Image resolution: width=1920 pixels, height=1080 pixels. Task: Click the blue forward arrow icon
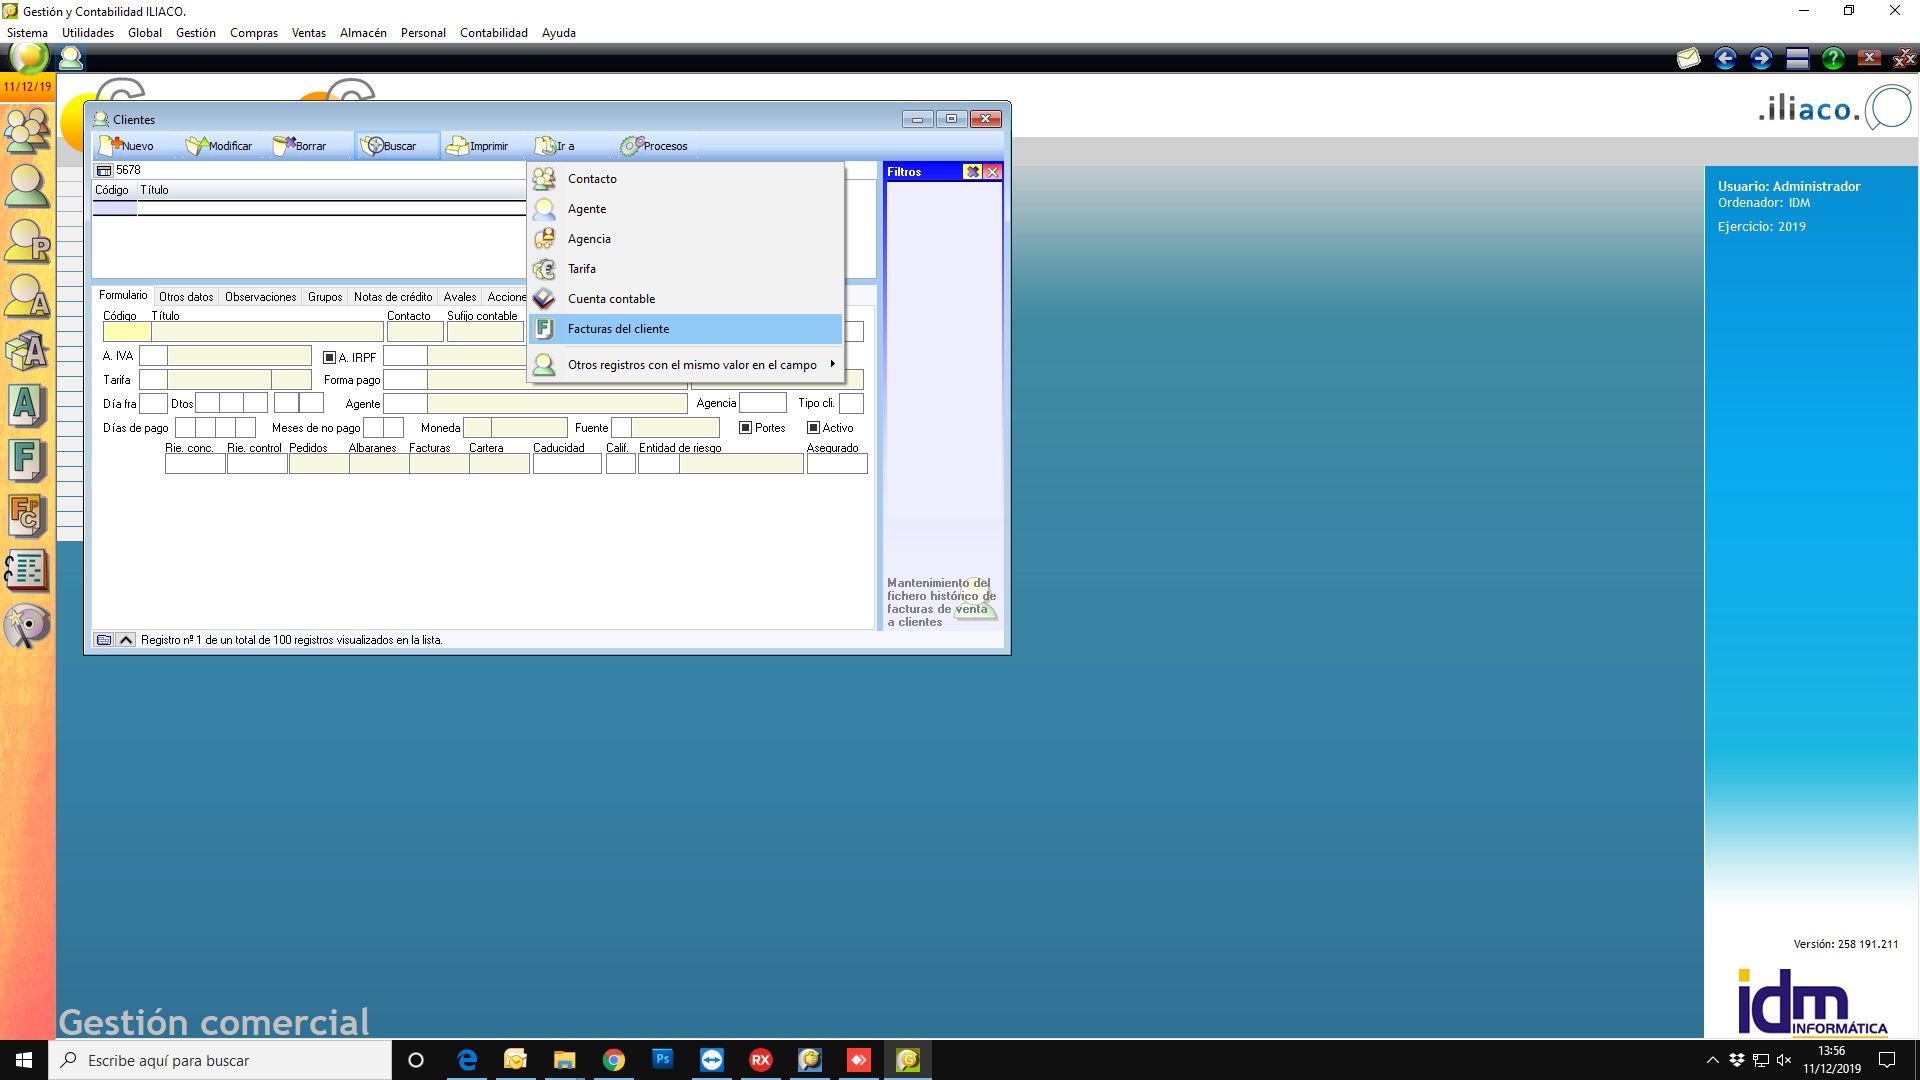[1761, 58]
